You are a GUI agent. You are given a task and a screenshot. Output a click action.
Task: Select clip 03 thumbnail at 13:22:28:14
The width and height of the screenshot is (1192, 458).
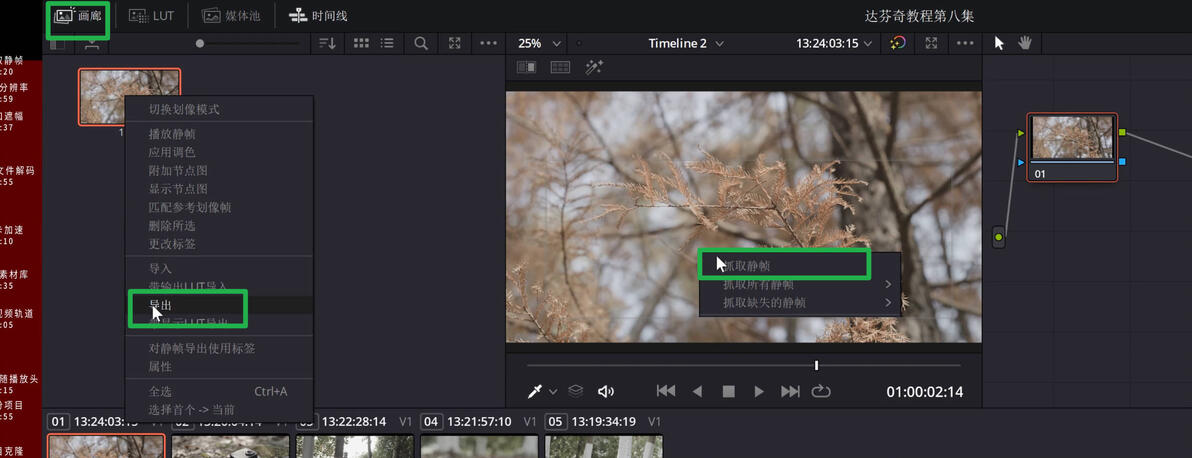pos(355,446)
